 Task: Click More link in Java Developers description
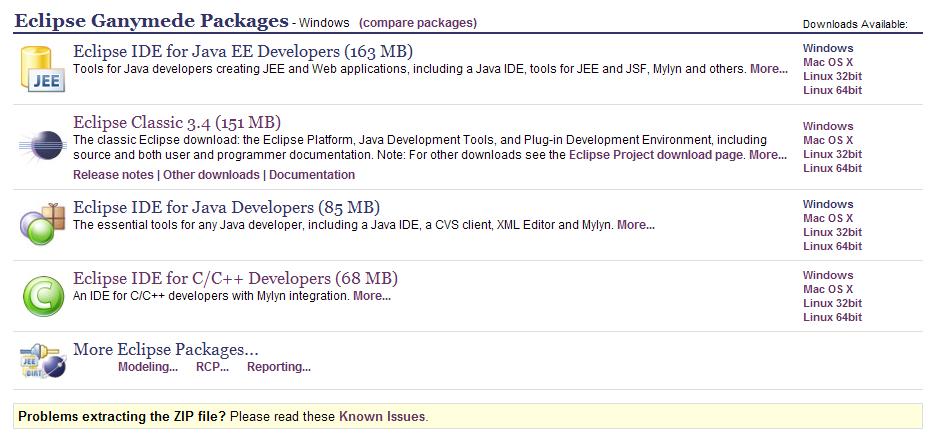636,225
